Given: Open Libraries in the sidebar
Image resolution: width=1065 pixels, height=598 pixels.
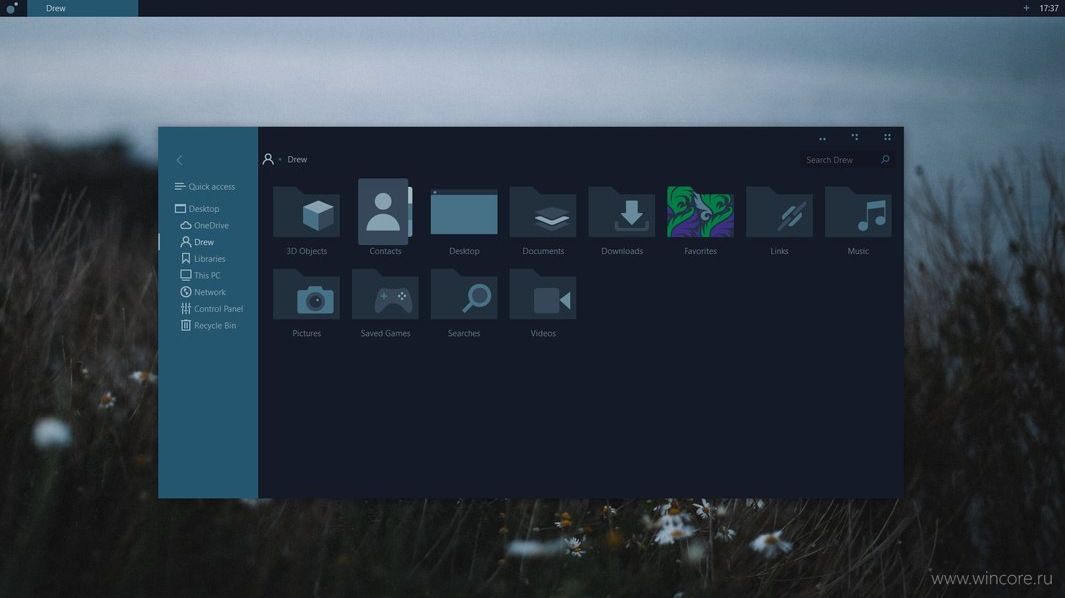Looking at the screenshot, I should [202, 258].
